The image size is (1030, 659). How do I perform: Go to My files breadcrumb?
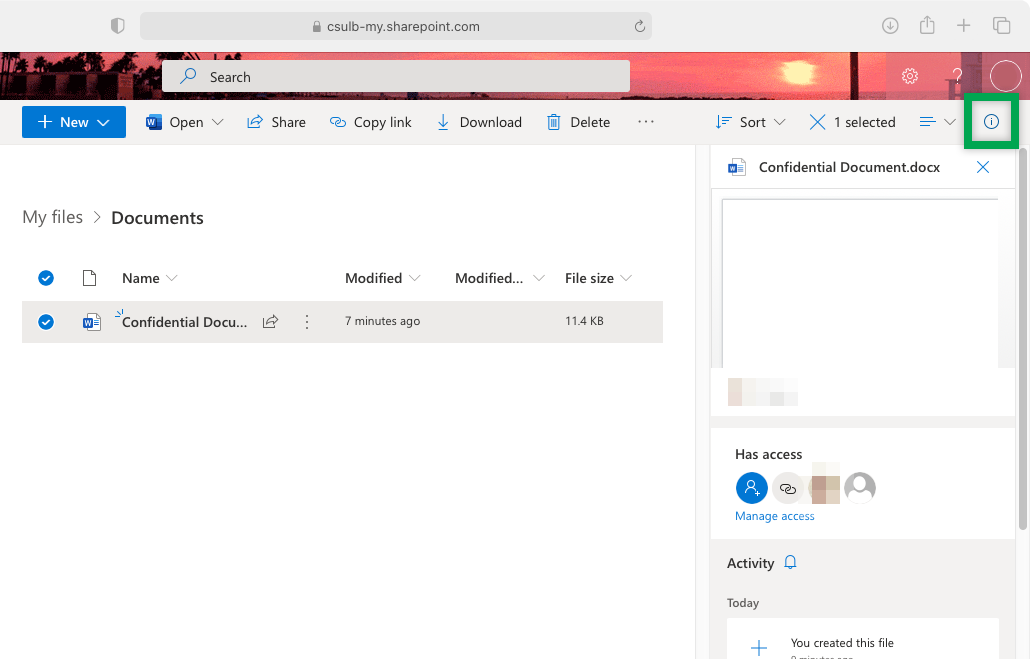click(x=53, y=217)
